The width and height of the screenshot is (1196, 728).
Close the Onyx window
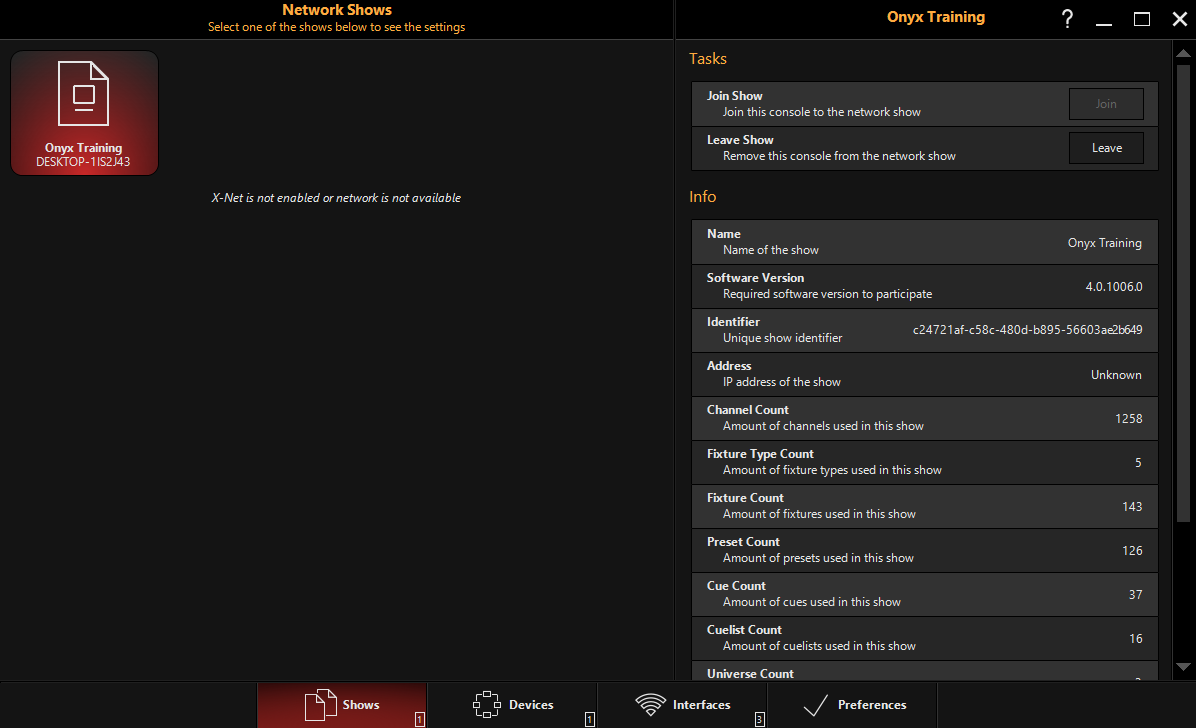coord(1179,19)
